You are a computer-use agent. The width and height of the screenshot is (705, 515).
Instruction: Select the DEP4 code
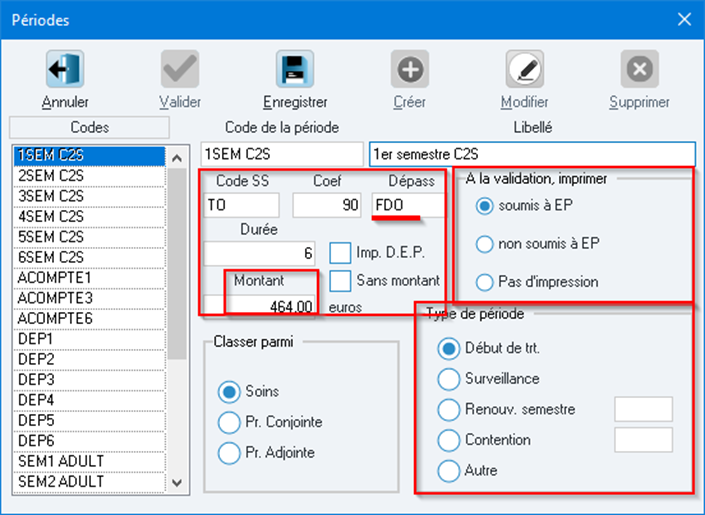tap(89, 400)
